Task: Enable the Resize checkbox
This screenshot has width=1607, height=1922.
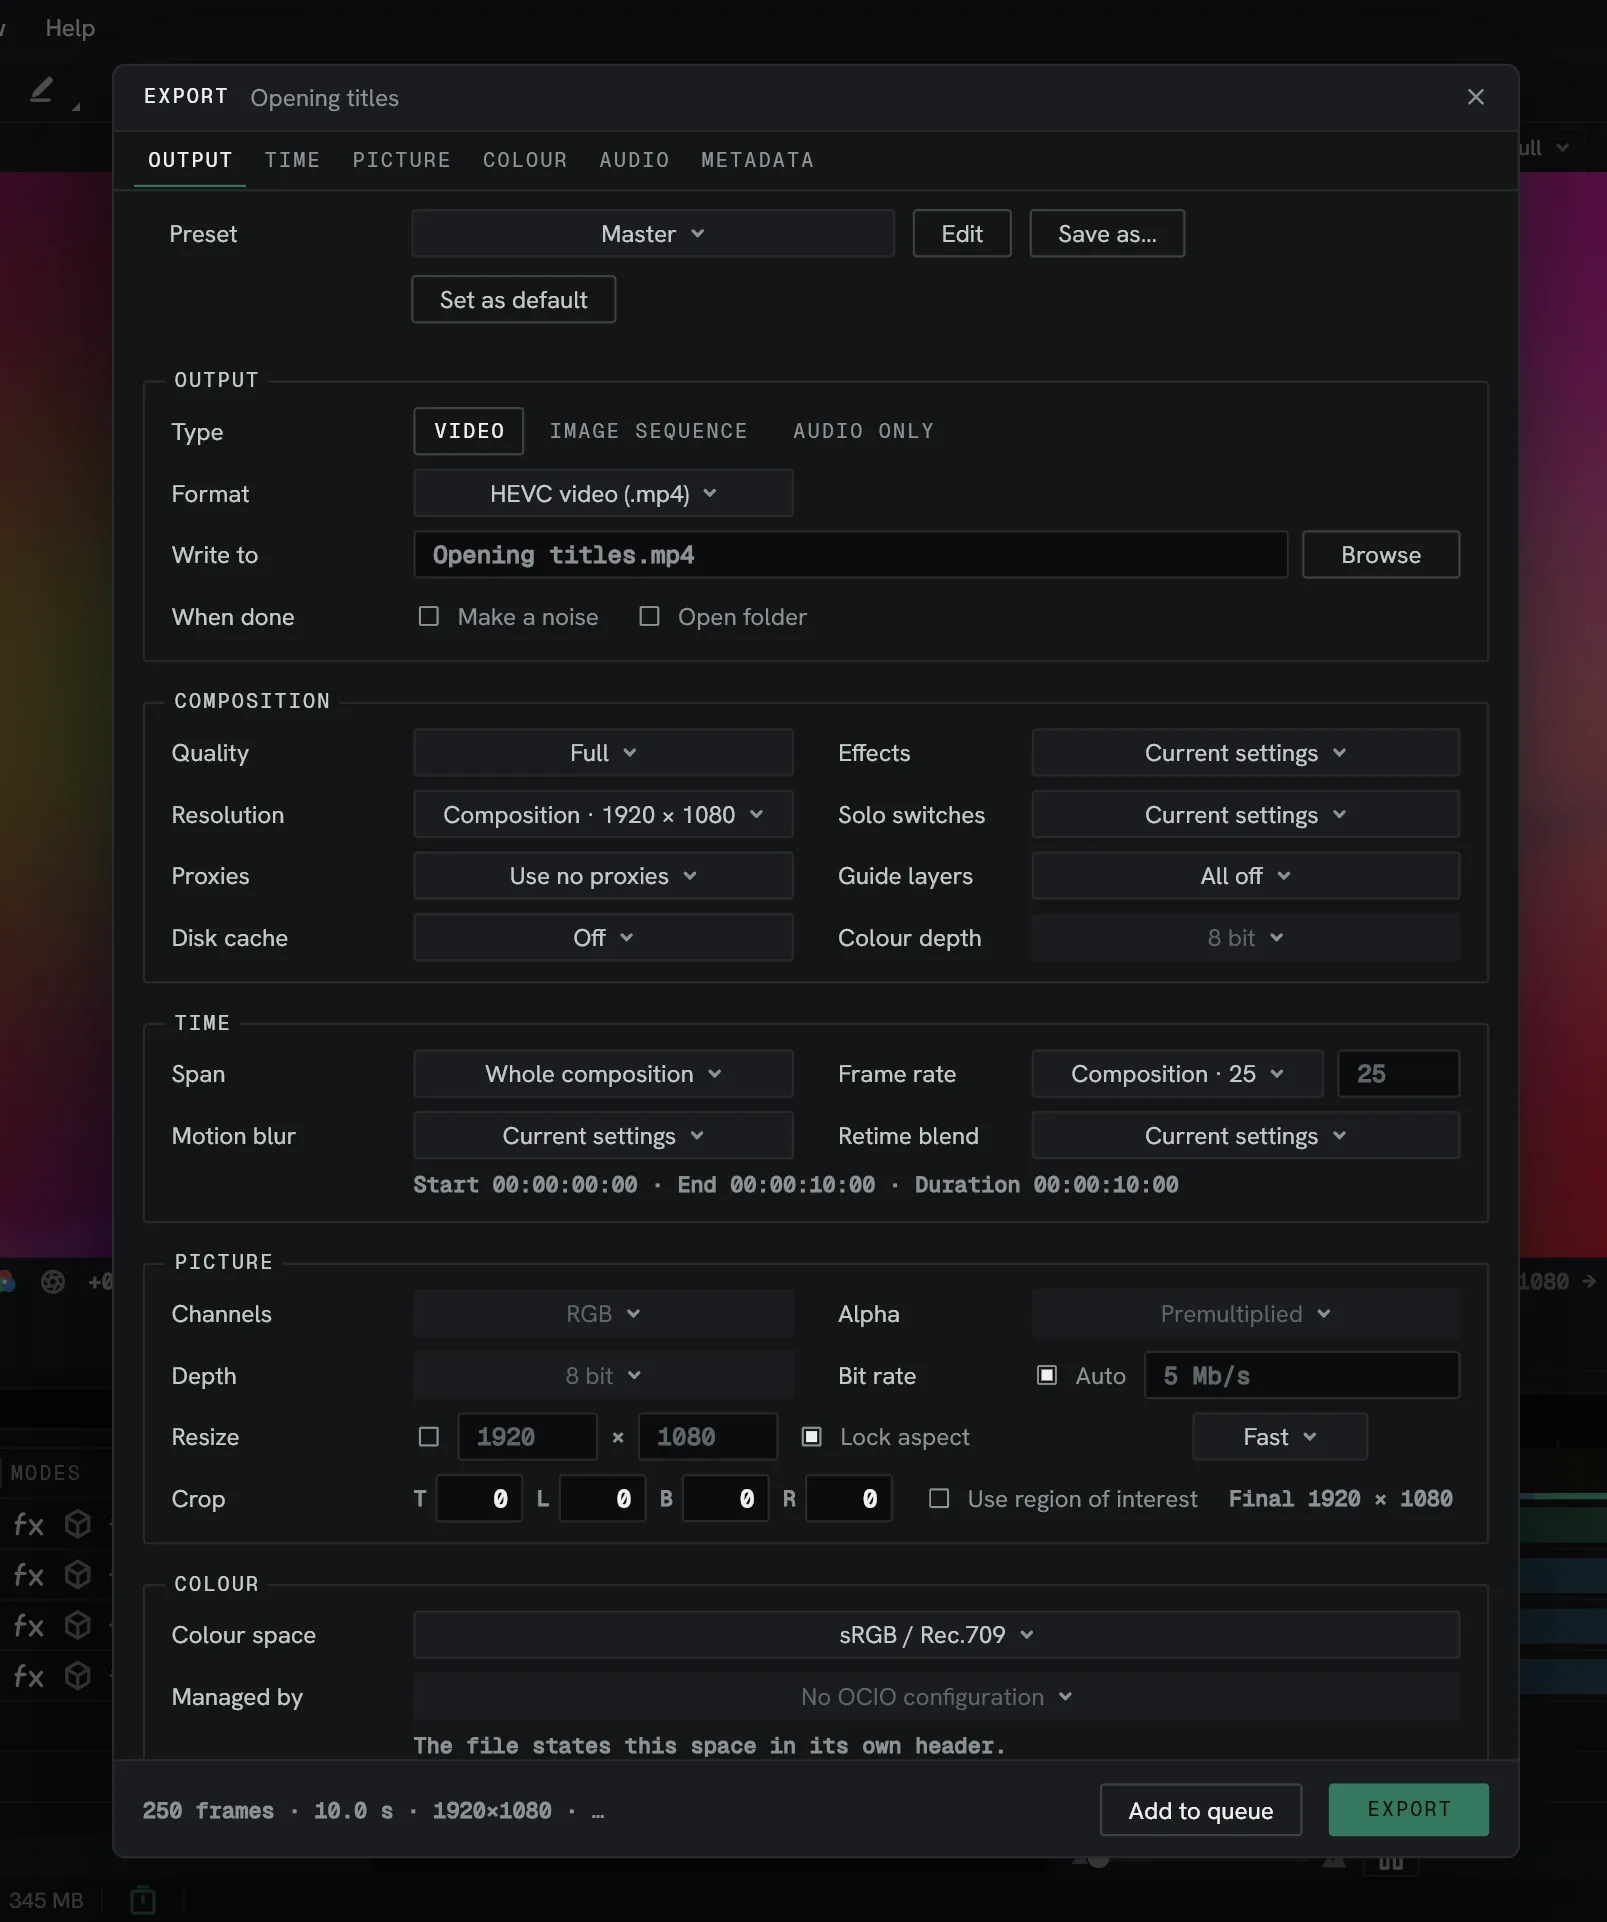Action: (x=428, y=1437)
